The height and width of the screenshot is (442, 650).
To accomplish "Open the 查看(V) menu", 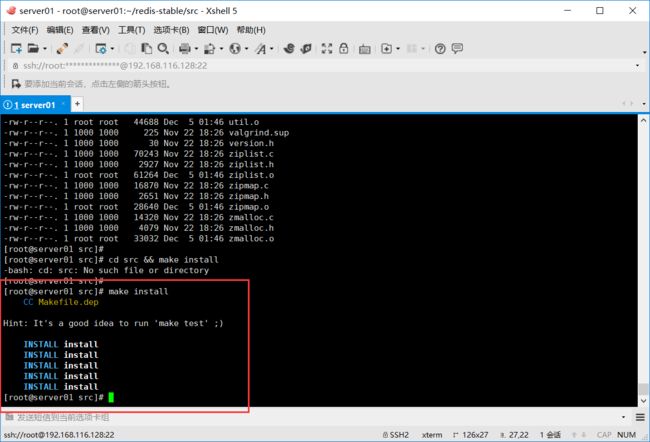I will pyautogui.click(x=96, y=30).
